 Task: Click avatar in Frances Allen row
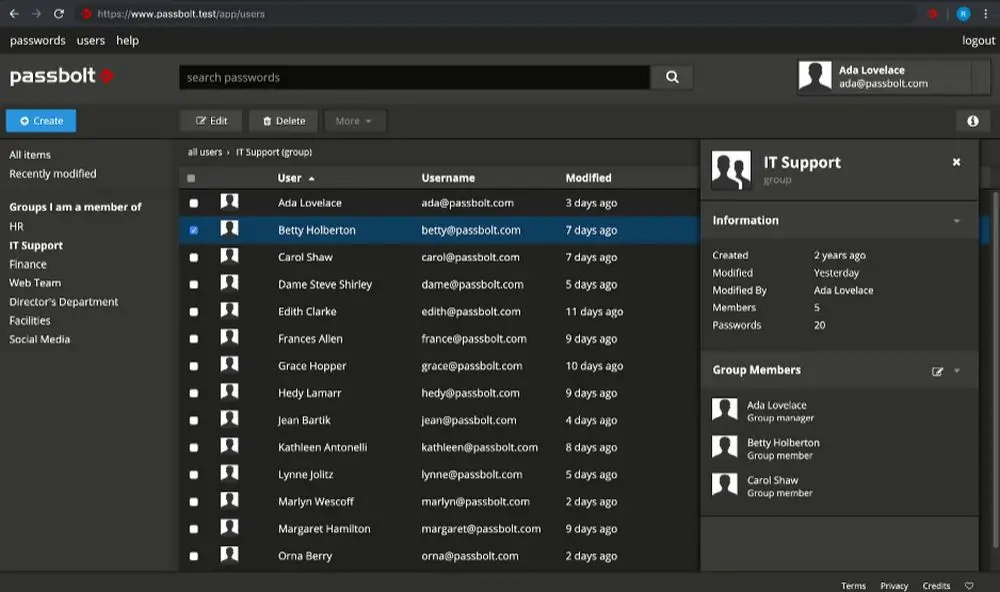tap(230, 337)
